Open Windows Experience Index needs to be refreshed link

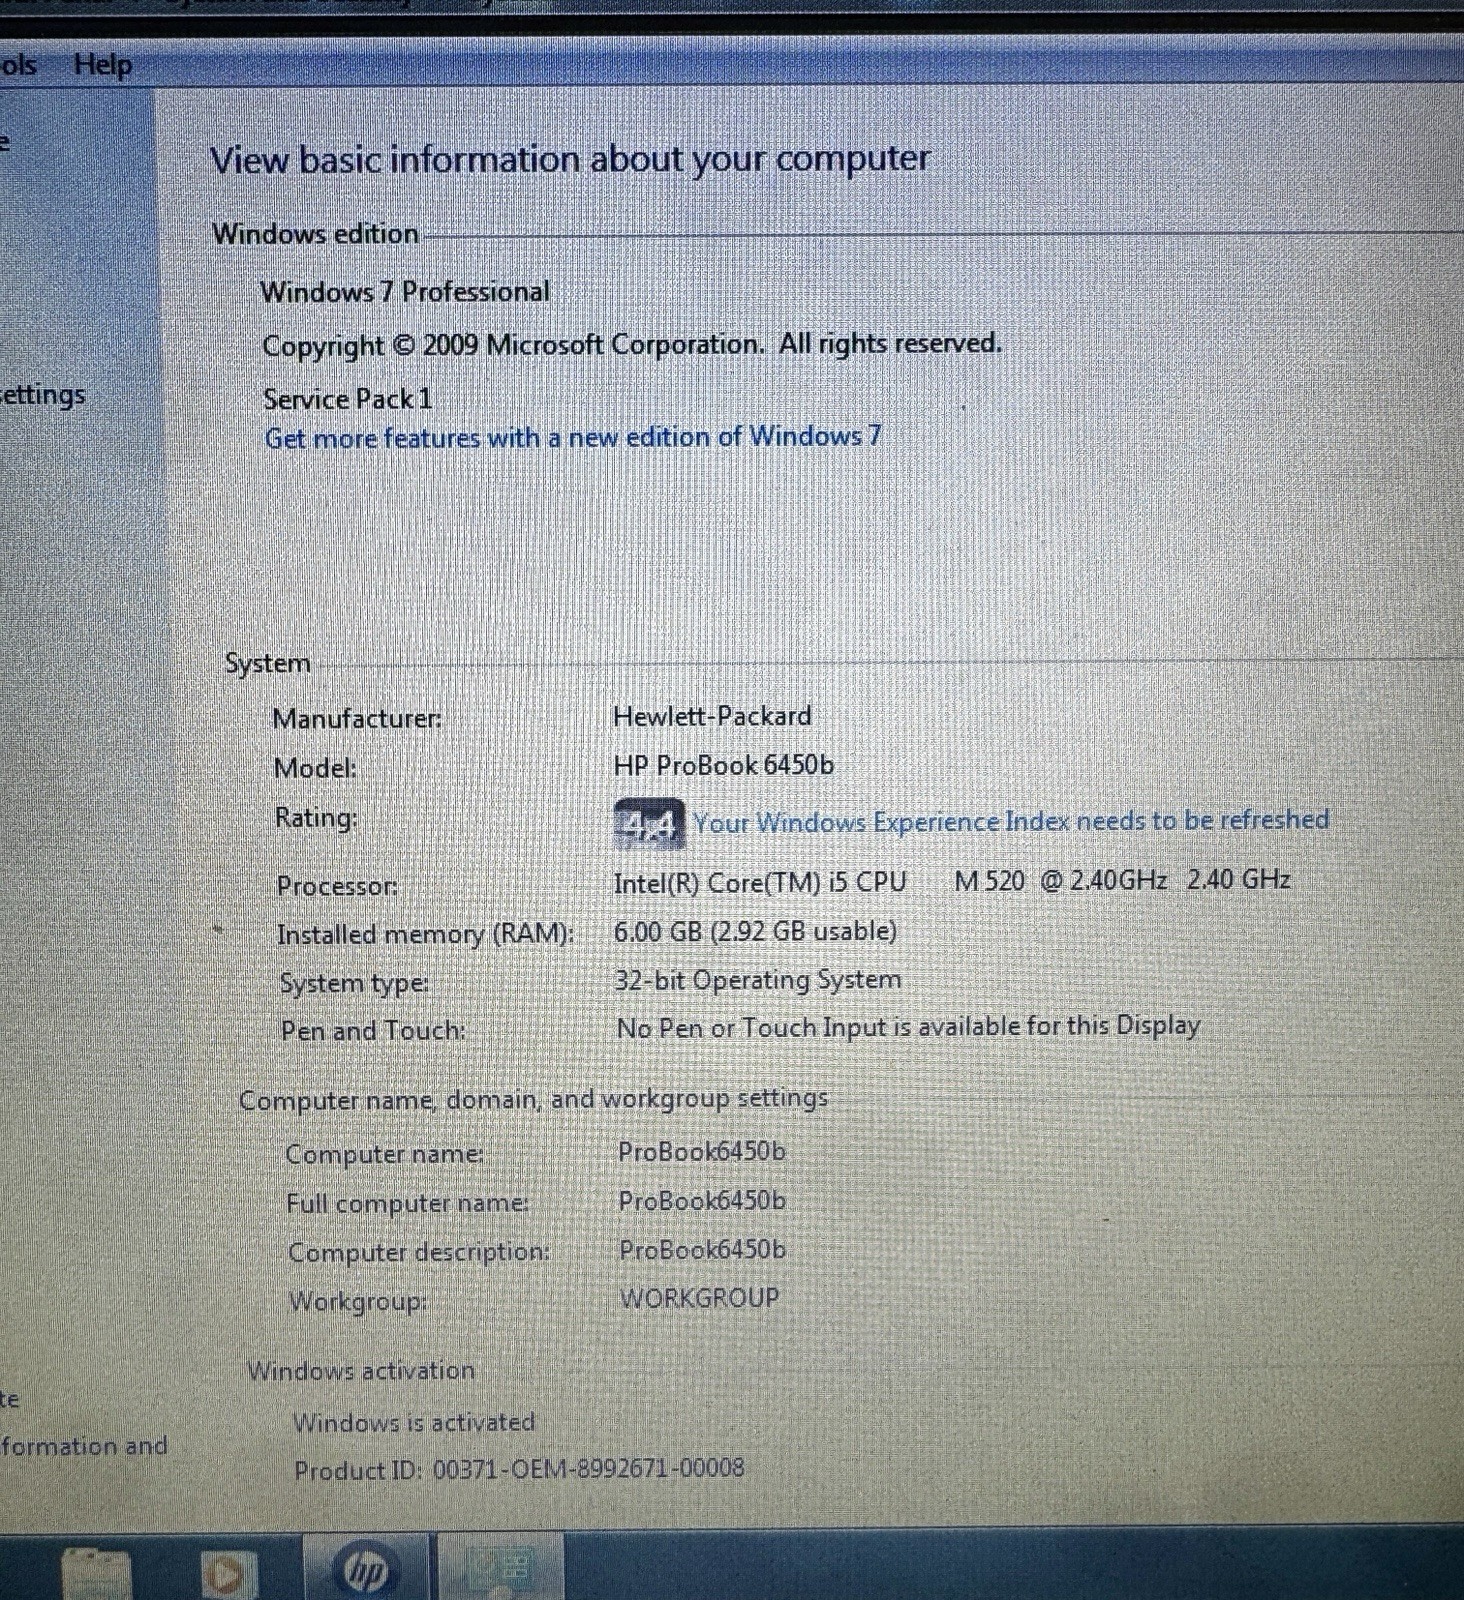[1011, 821]
